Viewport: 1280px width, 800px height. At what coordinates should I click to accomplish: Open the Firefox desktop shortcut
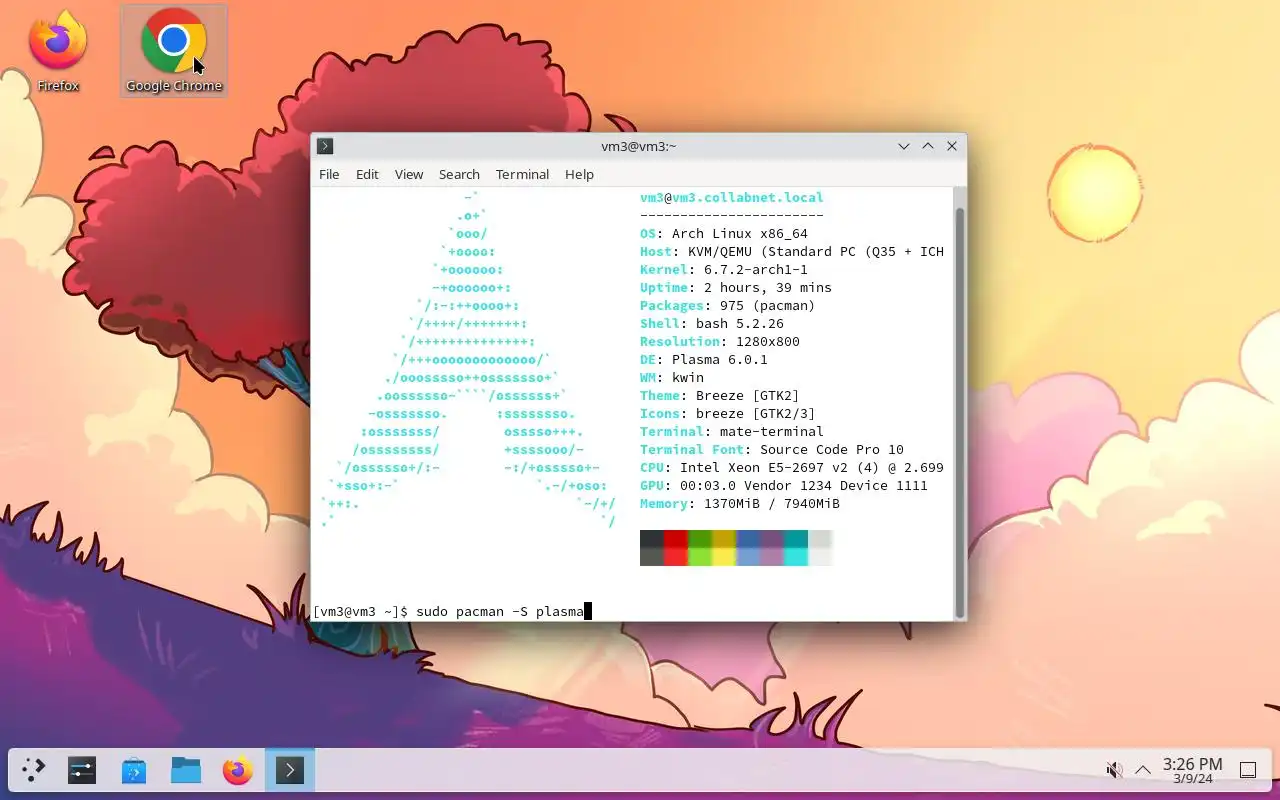(x=58, y=52)
